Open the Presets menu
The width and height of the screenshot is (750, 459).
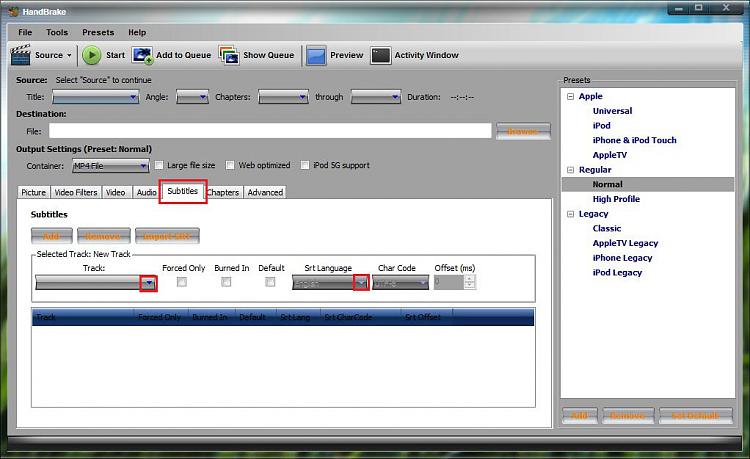pyautogui.click(x=98, y=32)
